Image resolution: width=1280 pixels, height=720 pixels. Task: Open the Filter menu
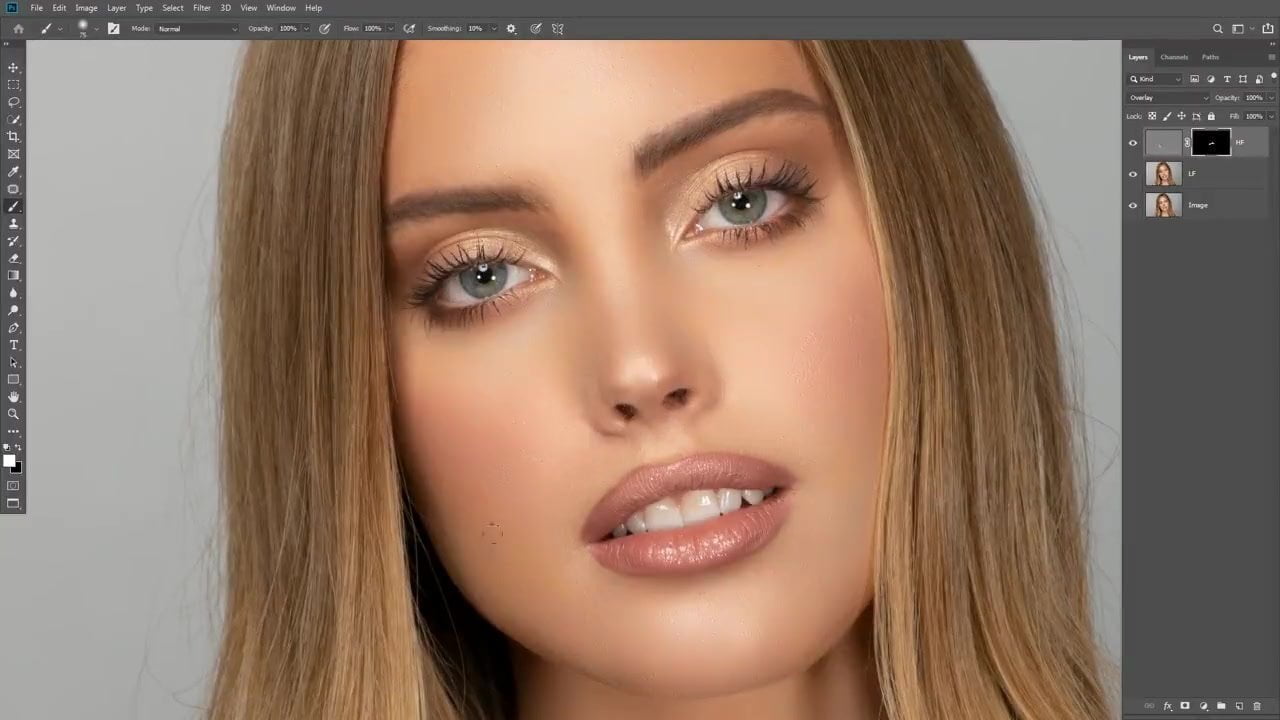[202, 8]
